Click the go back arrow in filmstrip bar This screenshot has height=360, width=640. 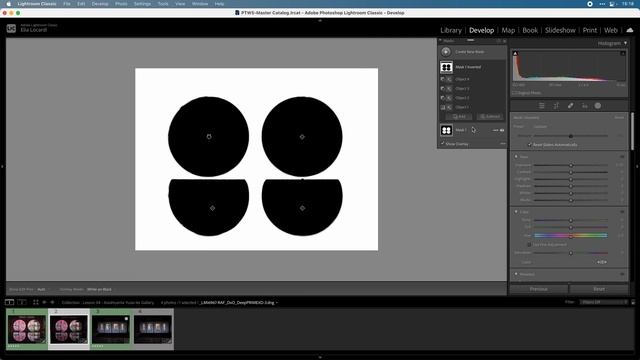[x=44, y=302]
